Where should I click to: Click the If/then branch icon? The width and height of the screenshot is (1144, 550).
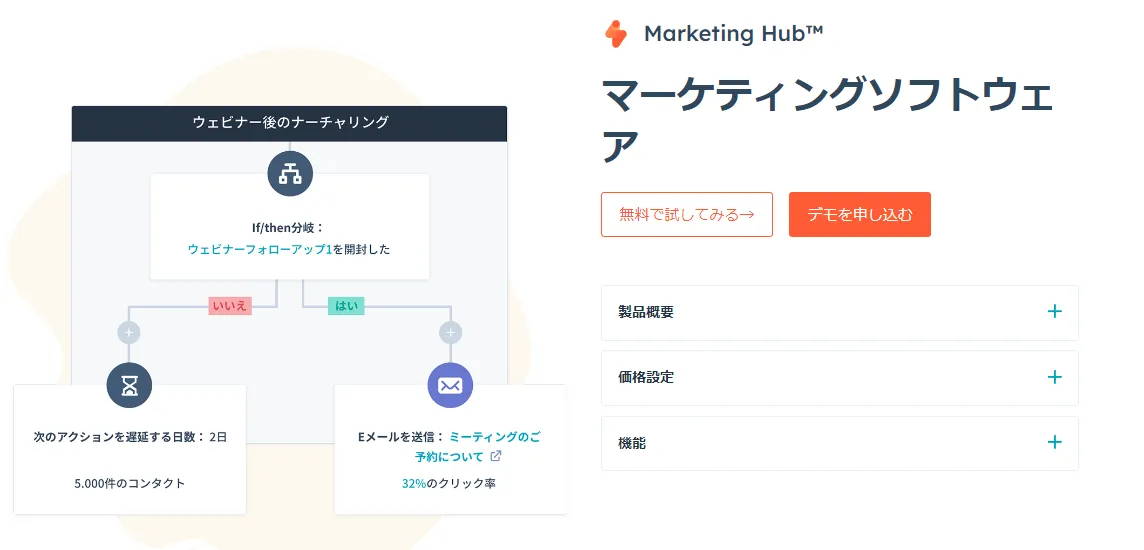290,174
